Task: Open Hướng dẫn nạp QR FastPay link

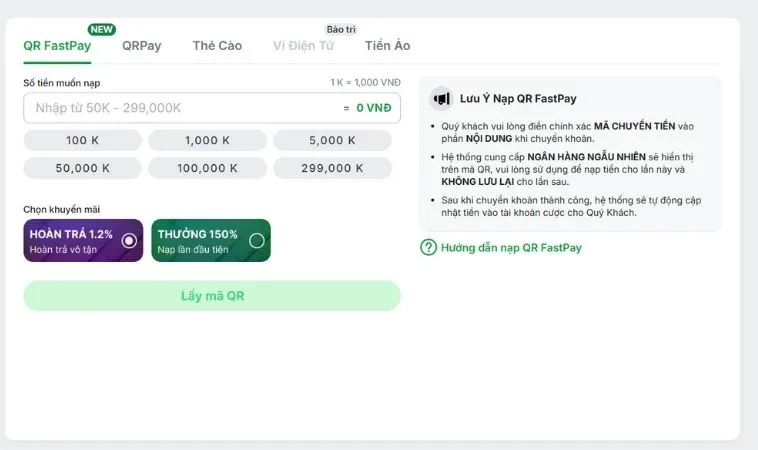Action: pos(511,247)
